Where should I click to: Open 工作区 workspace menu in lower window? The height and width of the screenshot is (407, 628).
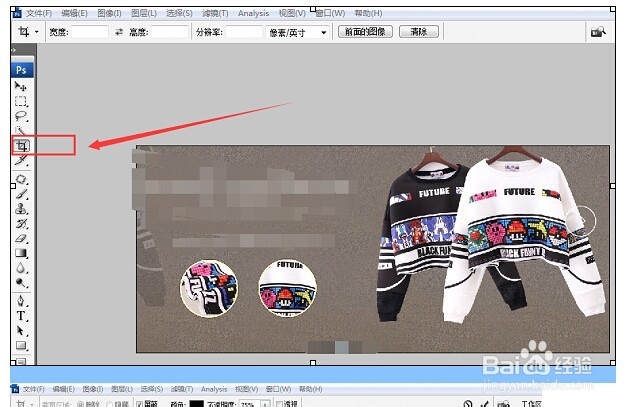(x=531, y=404)
